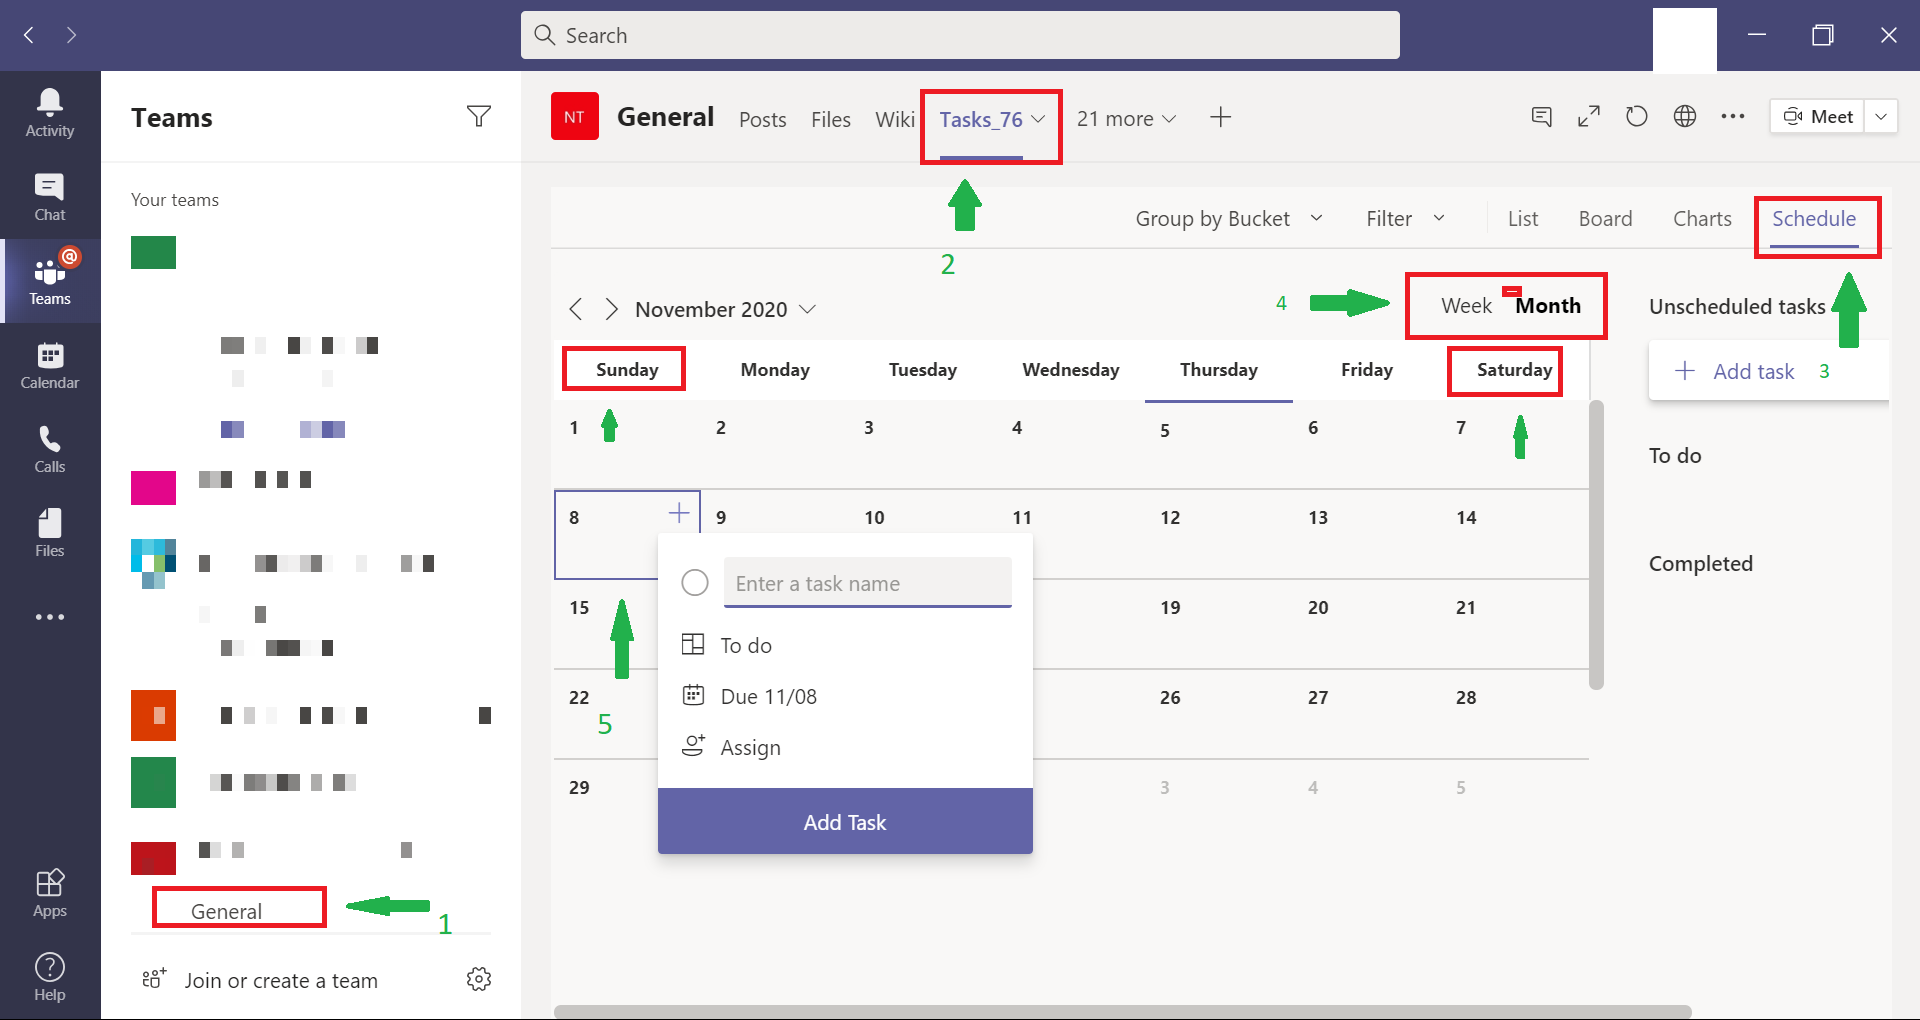This screenshot has width=1920, height=1020.
Task: Open the Files tab
Action: pos(831,120)
